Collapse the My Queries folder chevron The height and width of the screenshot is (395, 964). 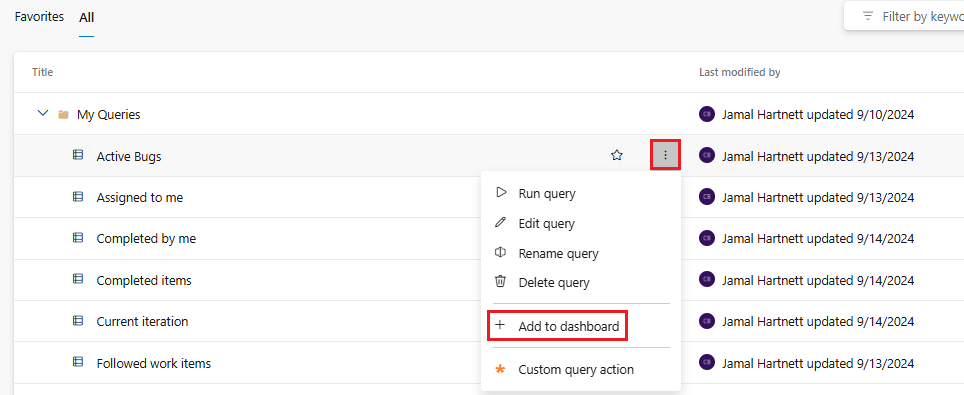click(42, 114)
